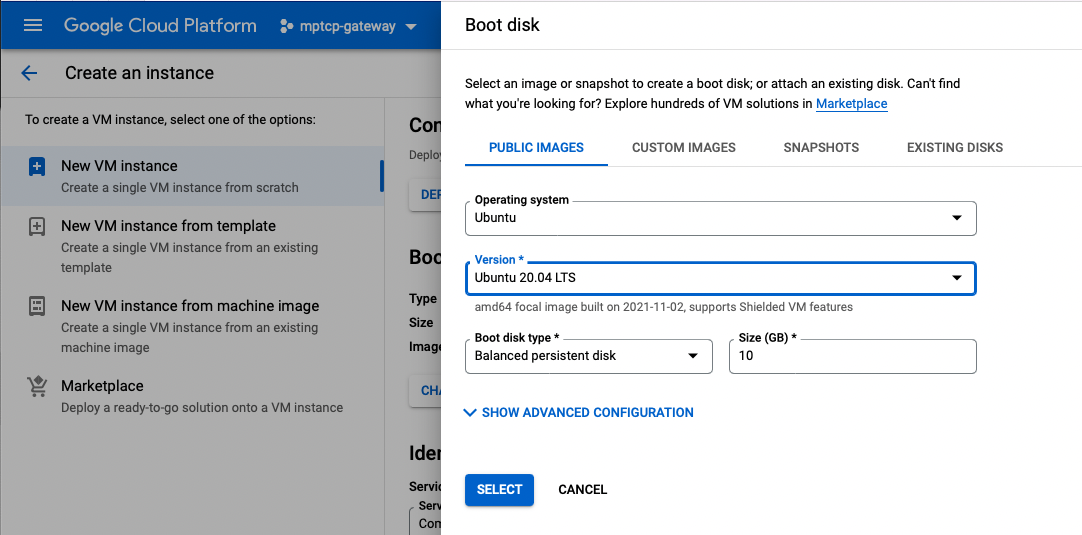Open the Operating system dropdown
The width and height of the screenshot is (1082, 535).
(720, 218)
